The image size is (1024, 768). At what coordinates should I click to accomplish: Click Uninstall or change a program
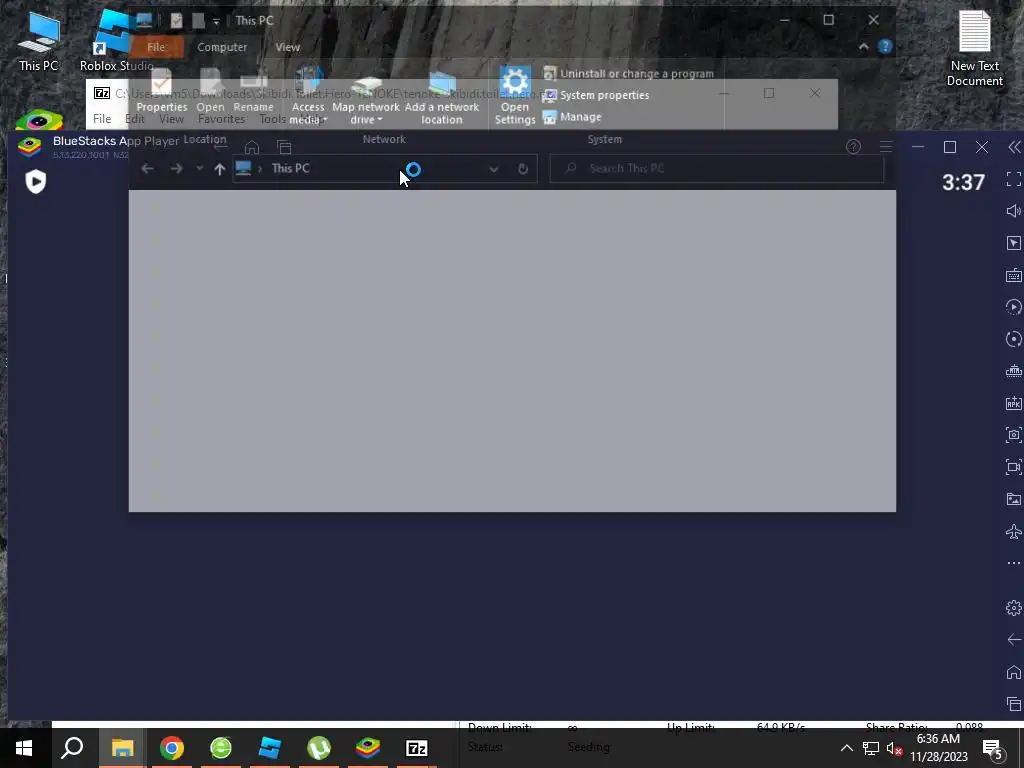(628, 74)
